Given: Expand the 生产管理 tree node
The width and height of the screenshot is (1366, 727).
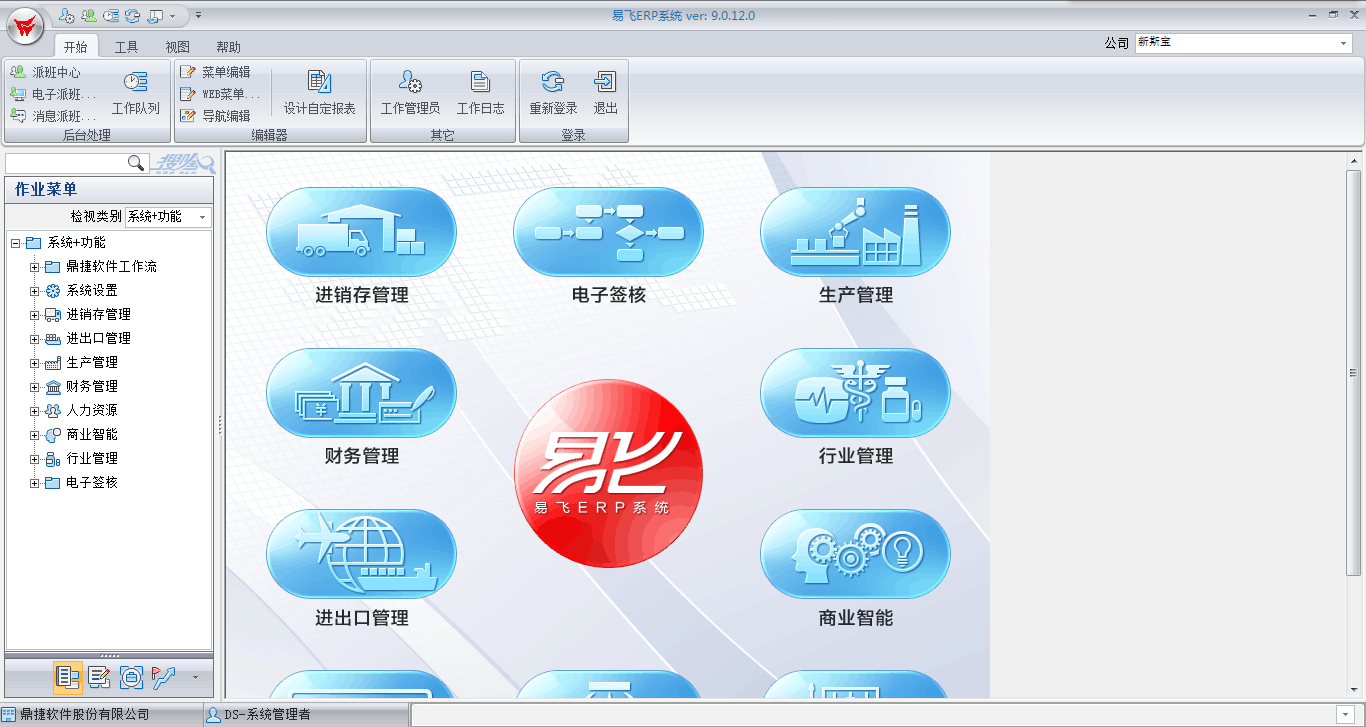Looking at the screenshot, I should click(x=35, y=363).
